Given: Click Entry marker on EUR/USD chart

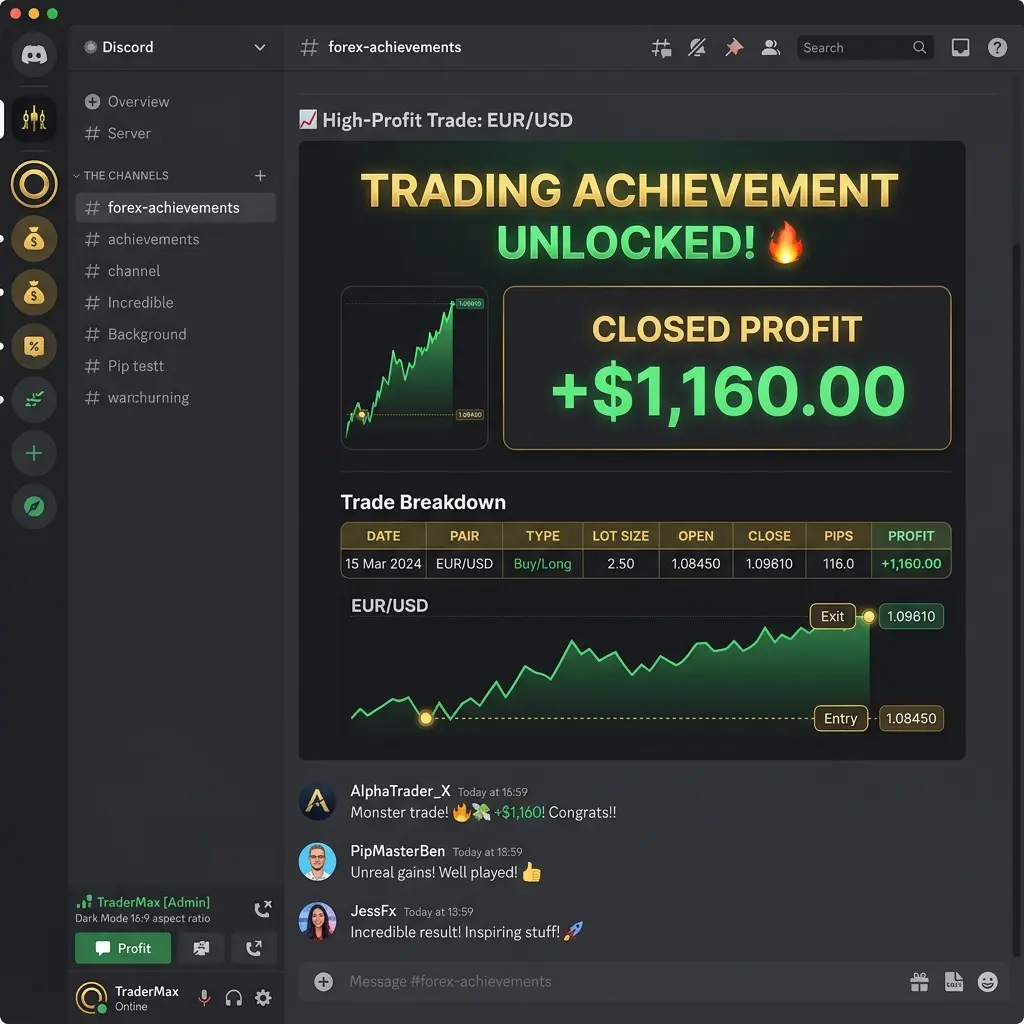Looking at the screenshot, I should click(x=840, y=718).
